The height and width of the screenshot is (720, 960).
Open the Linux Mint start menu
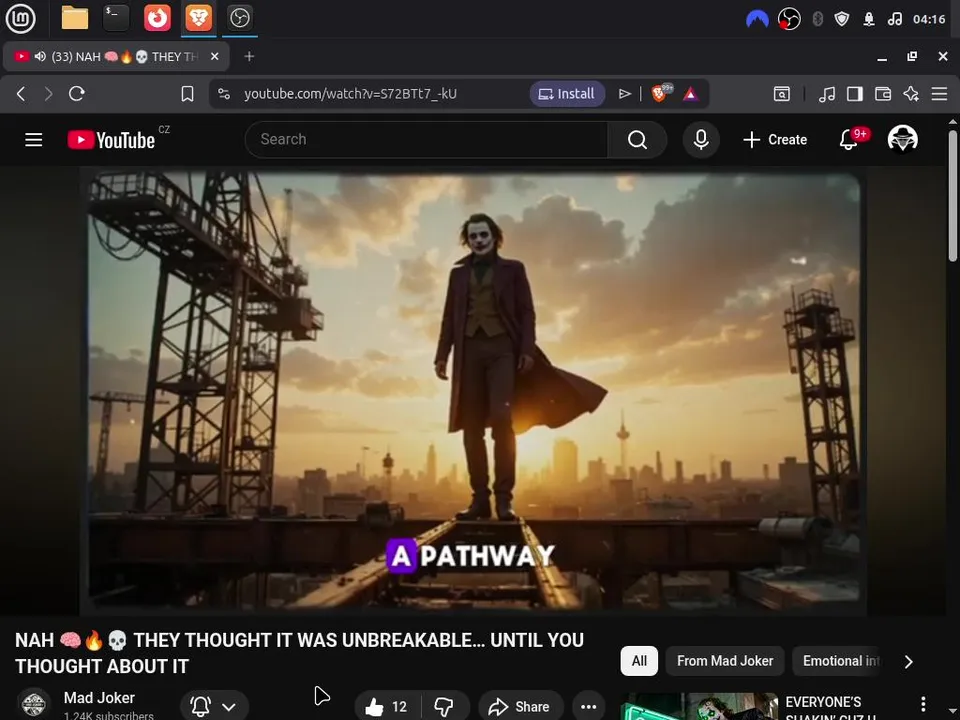[20, 18]
